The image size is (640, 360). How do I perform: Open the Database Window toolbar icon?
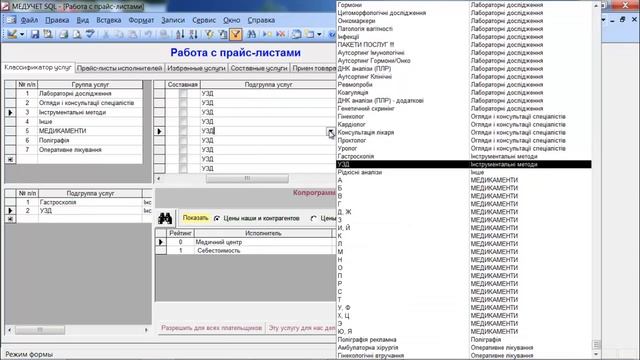(x=297, y=35)
